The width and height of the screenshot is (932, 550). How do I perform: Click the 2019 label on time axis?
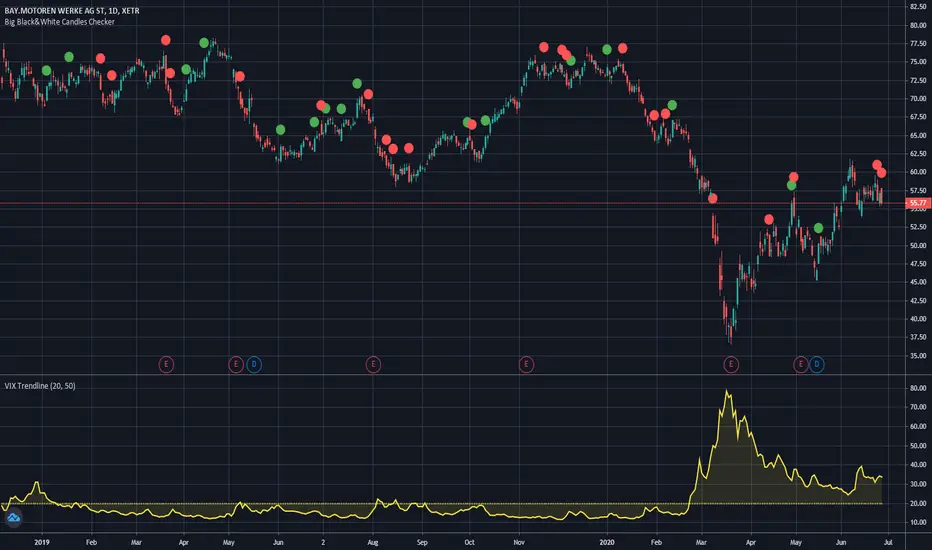pyautogui.click(x=42, y=542)
